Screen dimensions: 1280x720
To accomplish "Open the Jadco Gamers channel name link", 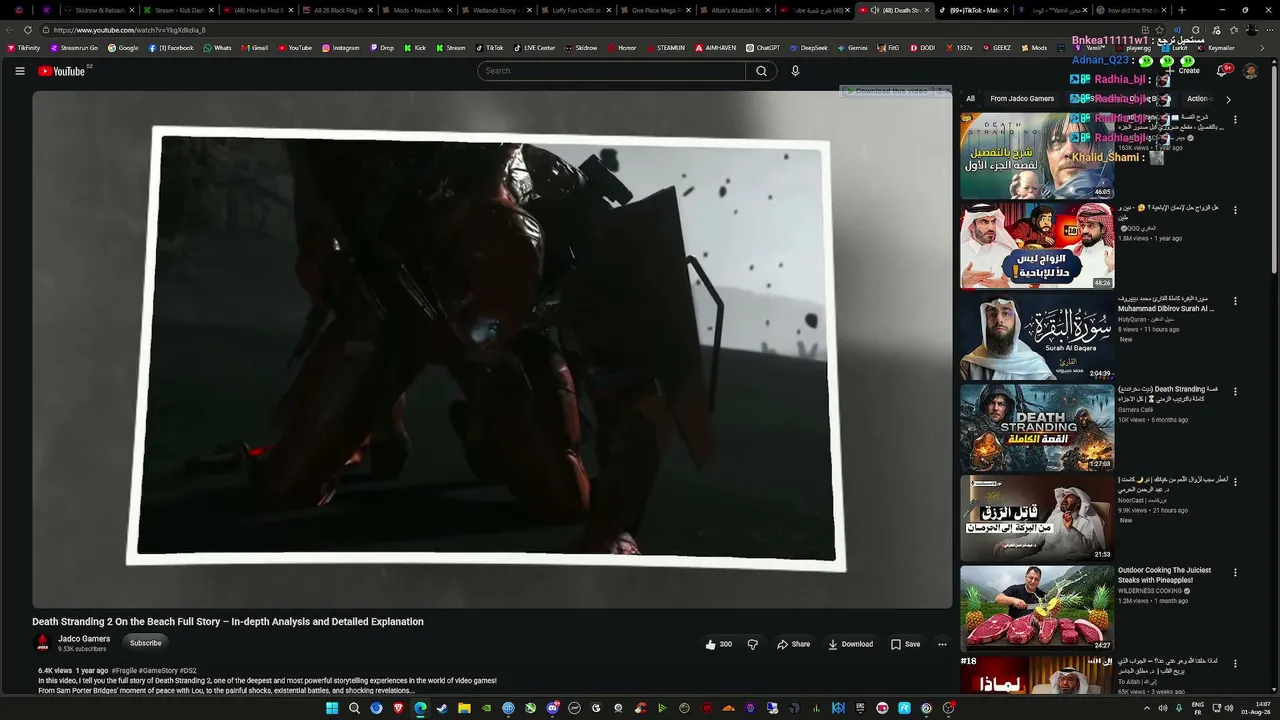I will [x=84, y=639].
